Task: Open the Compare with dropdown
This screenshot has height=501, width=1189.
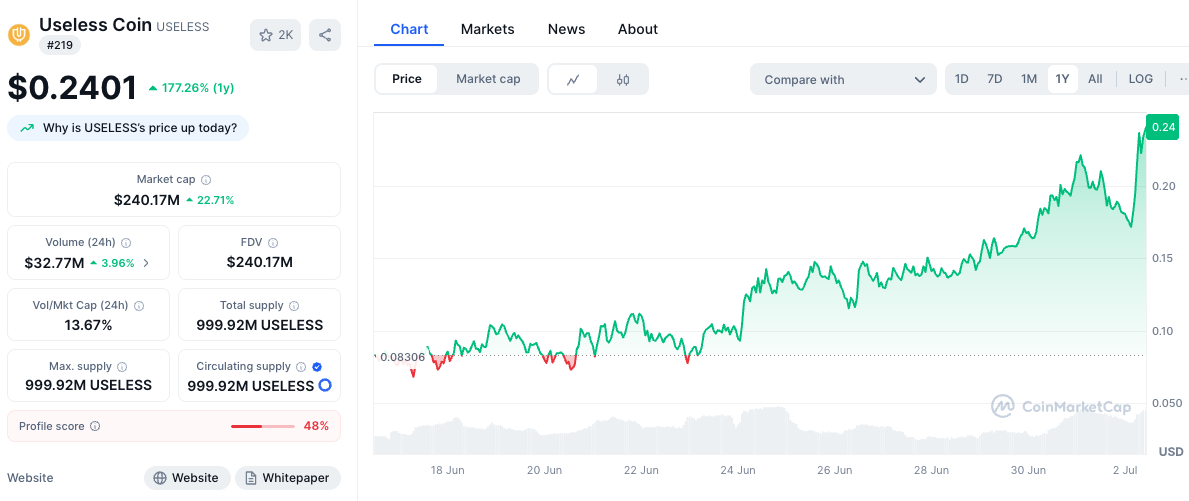Action: point(843,80)
